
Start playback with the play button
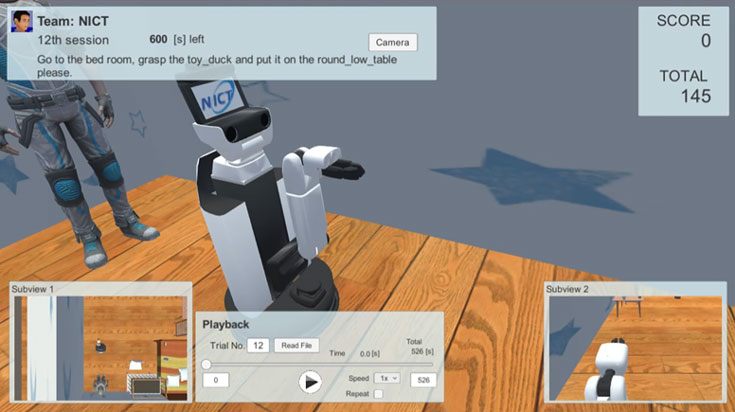tap(310, 382)
